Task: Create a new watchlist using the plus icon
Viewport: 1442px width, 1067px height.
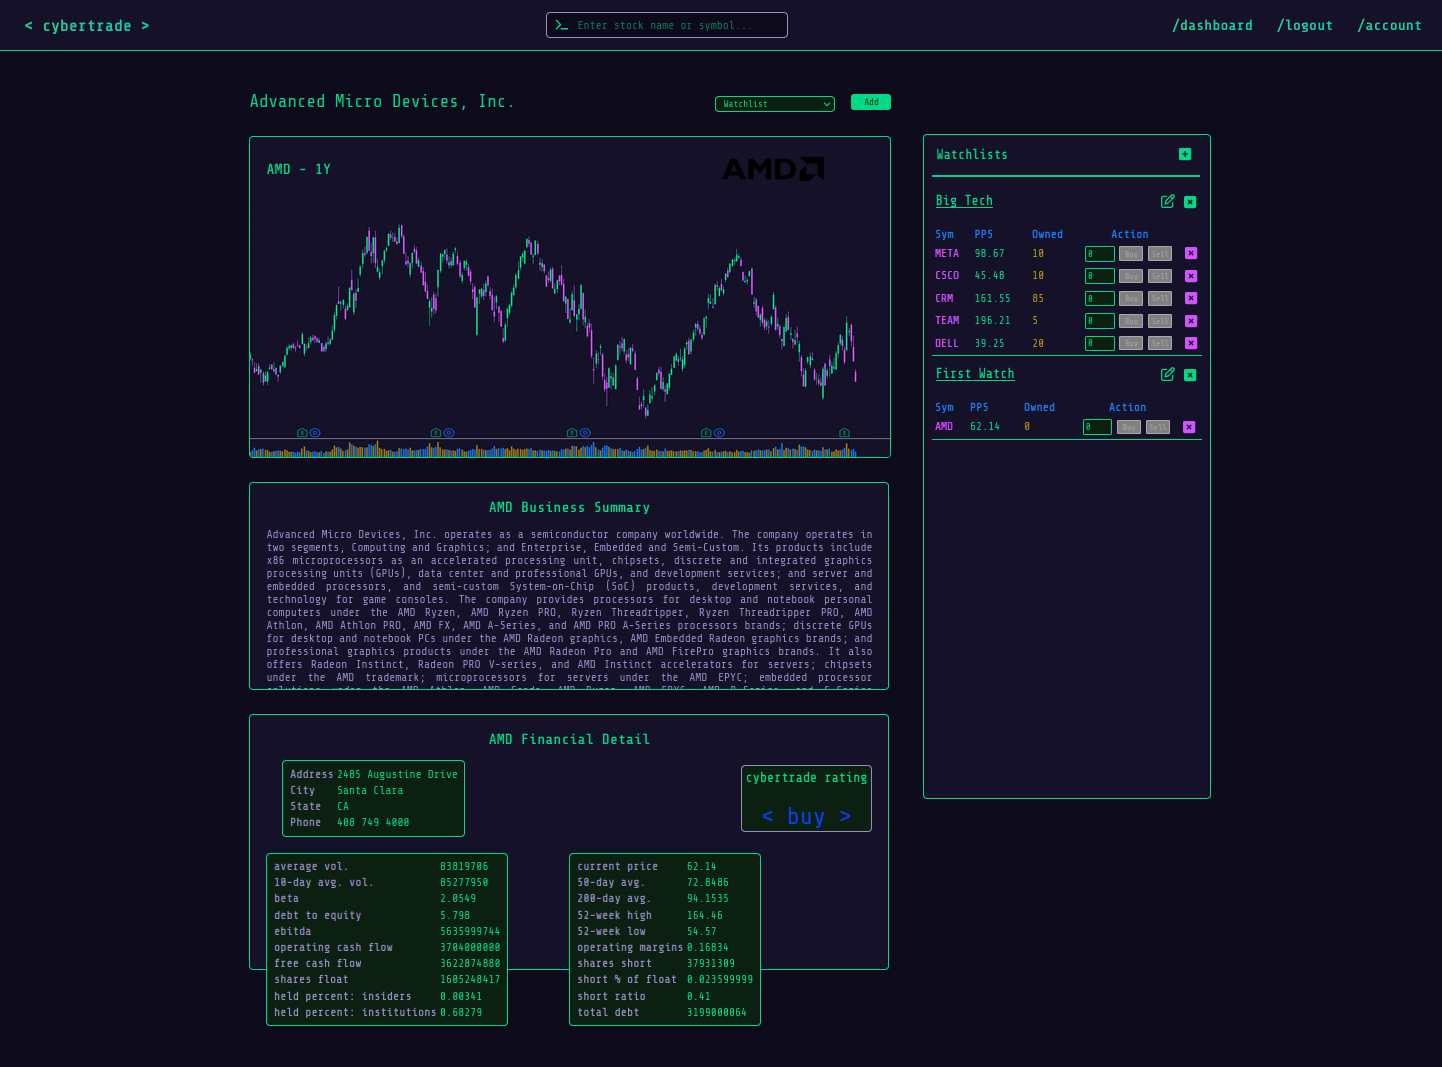Action: click(1185, 155)
